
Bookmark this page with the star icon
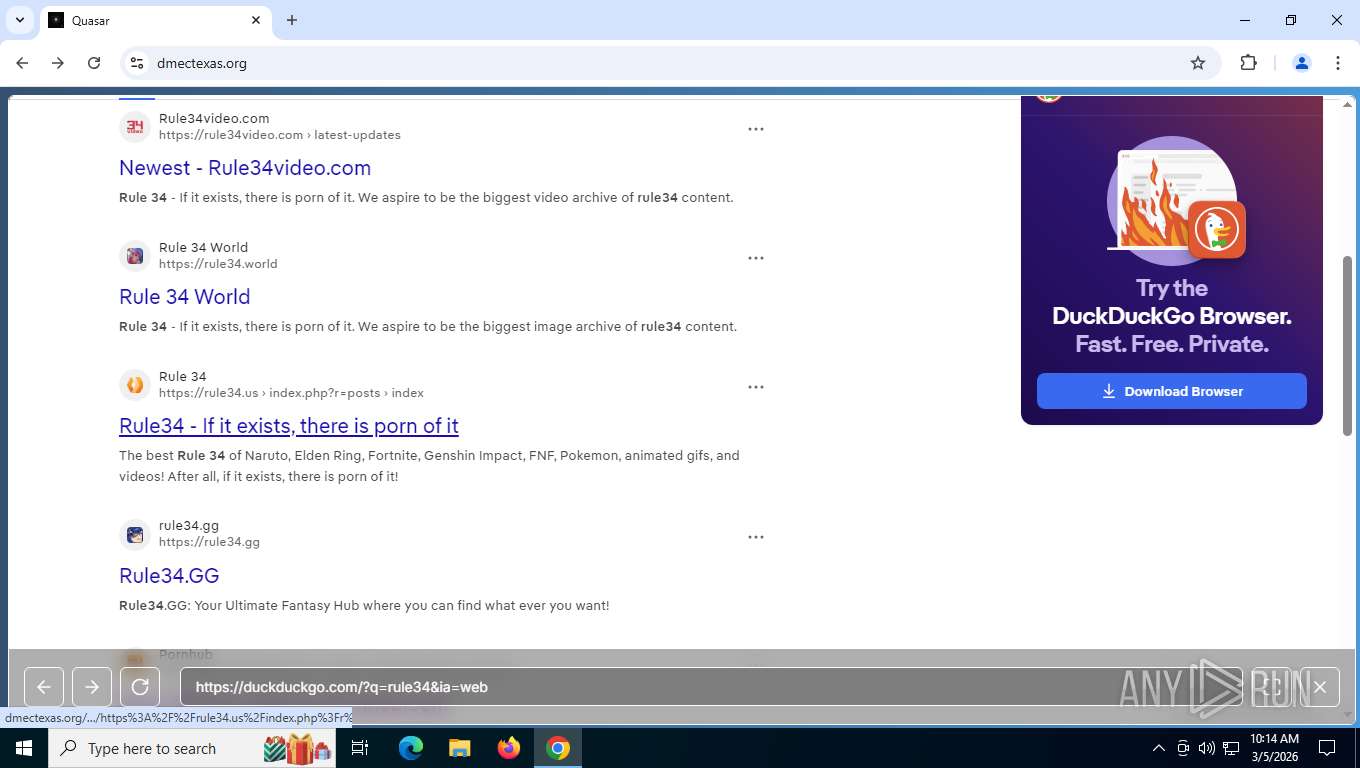click(1198, 63)
